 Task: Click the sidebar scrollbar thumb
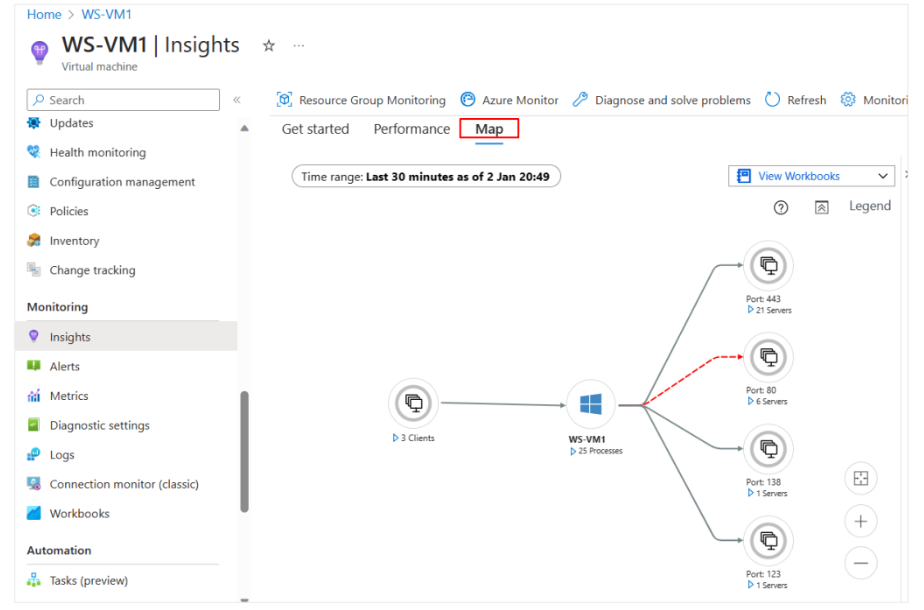coord(245,451)
